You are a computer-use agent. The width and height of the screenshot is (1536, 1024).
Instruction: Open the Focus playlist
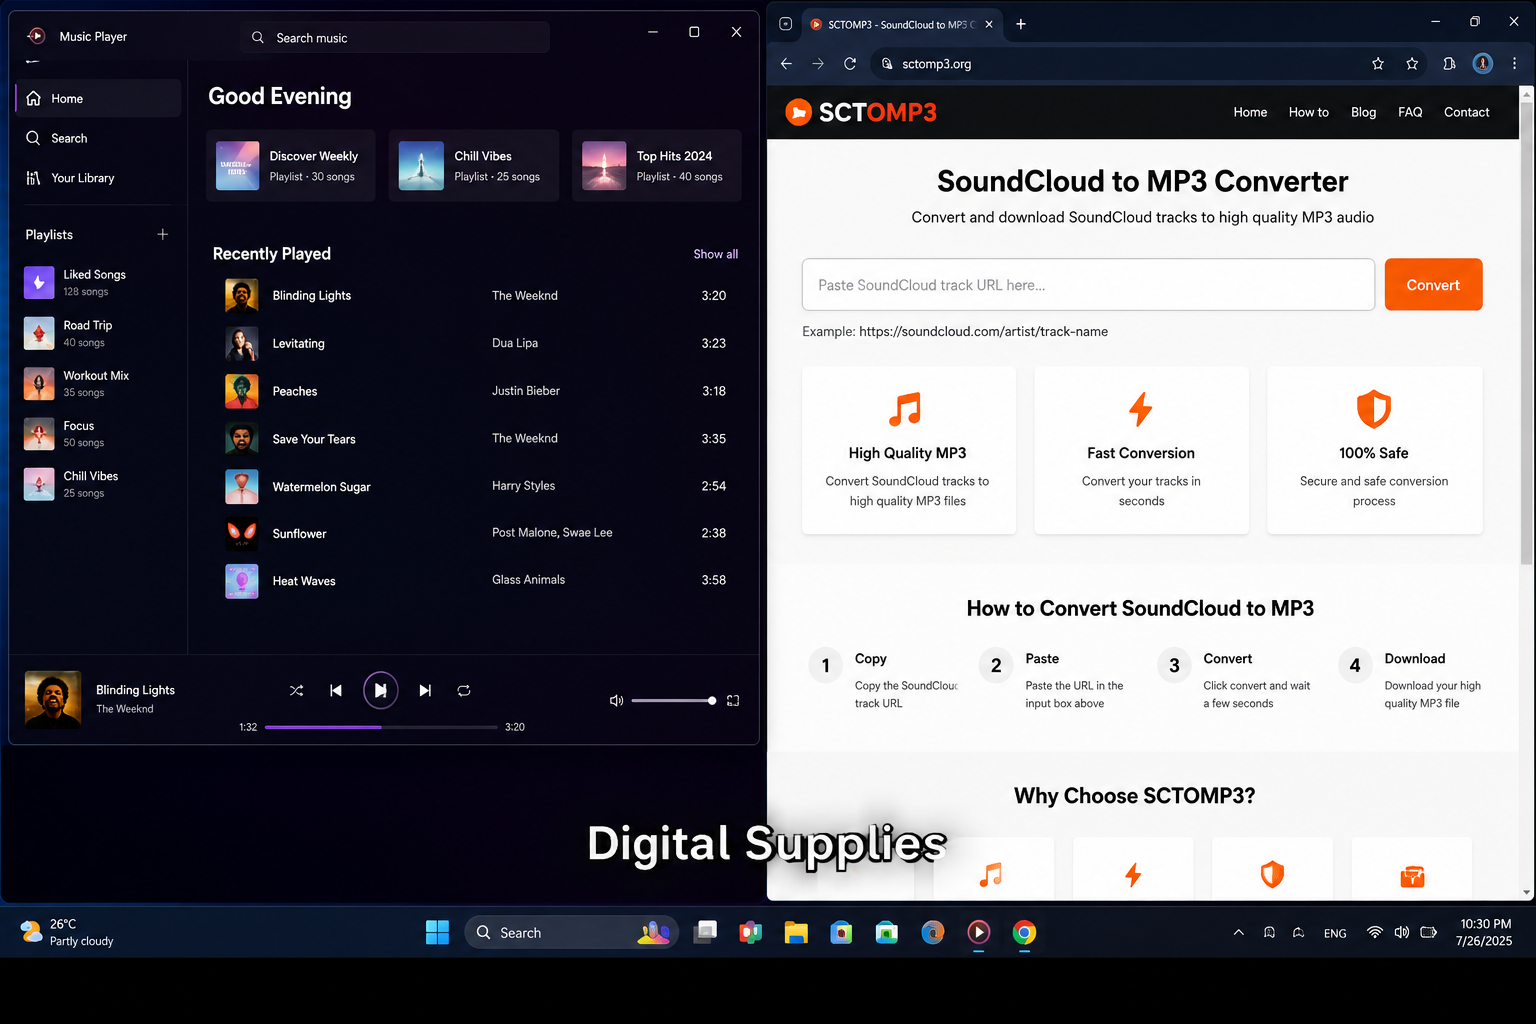(x=98, y=433)
